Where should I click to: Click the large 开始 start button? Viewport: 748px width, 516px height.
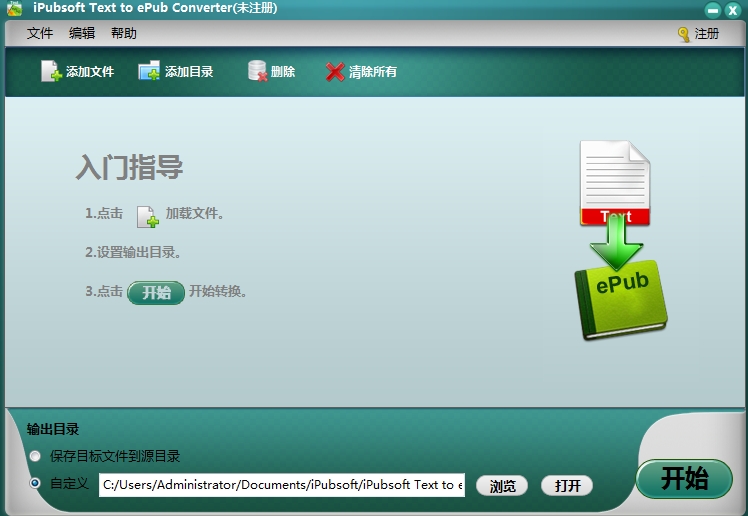click(x=684, y=478)
